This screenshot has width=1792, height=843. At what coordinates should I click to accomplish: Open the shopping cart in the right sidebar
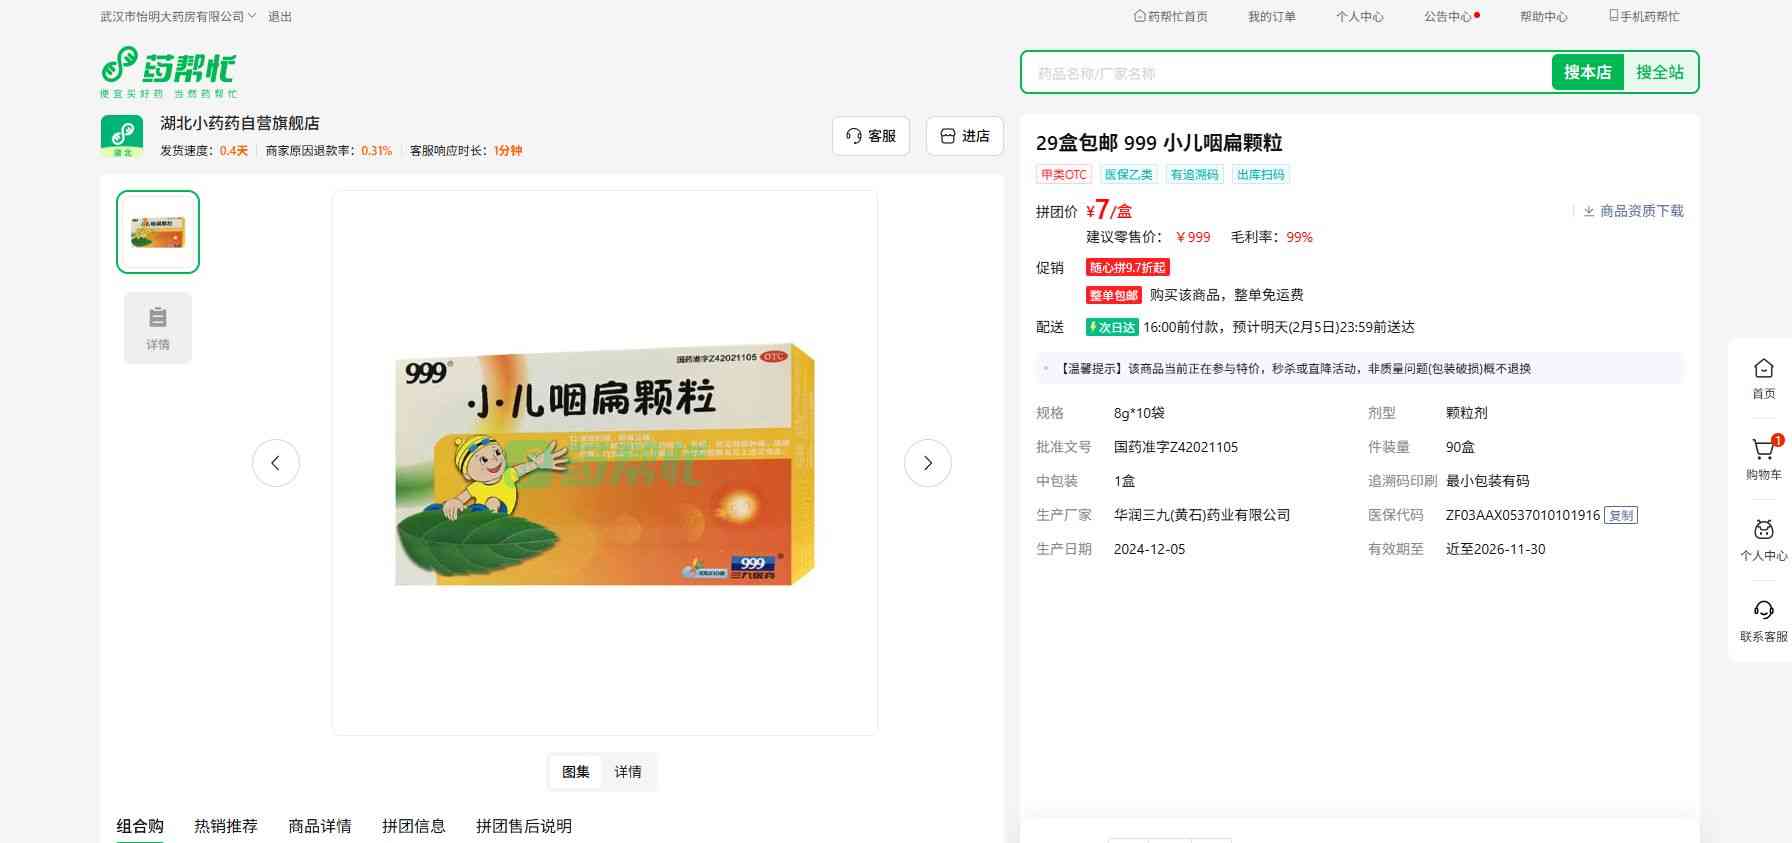[x=1763, y=451]
